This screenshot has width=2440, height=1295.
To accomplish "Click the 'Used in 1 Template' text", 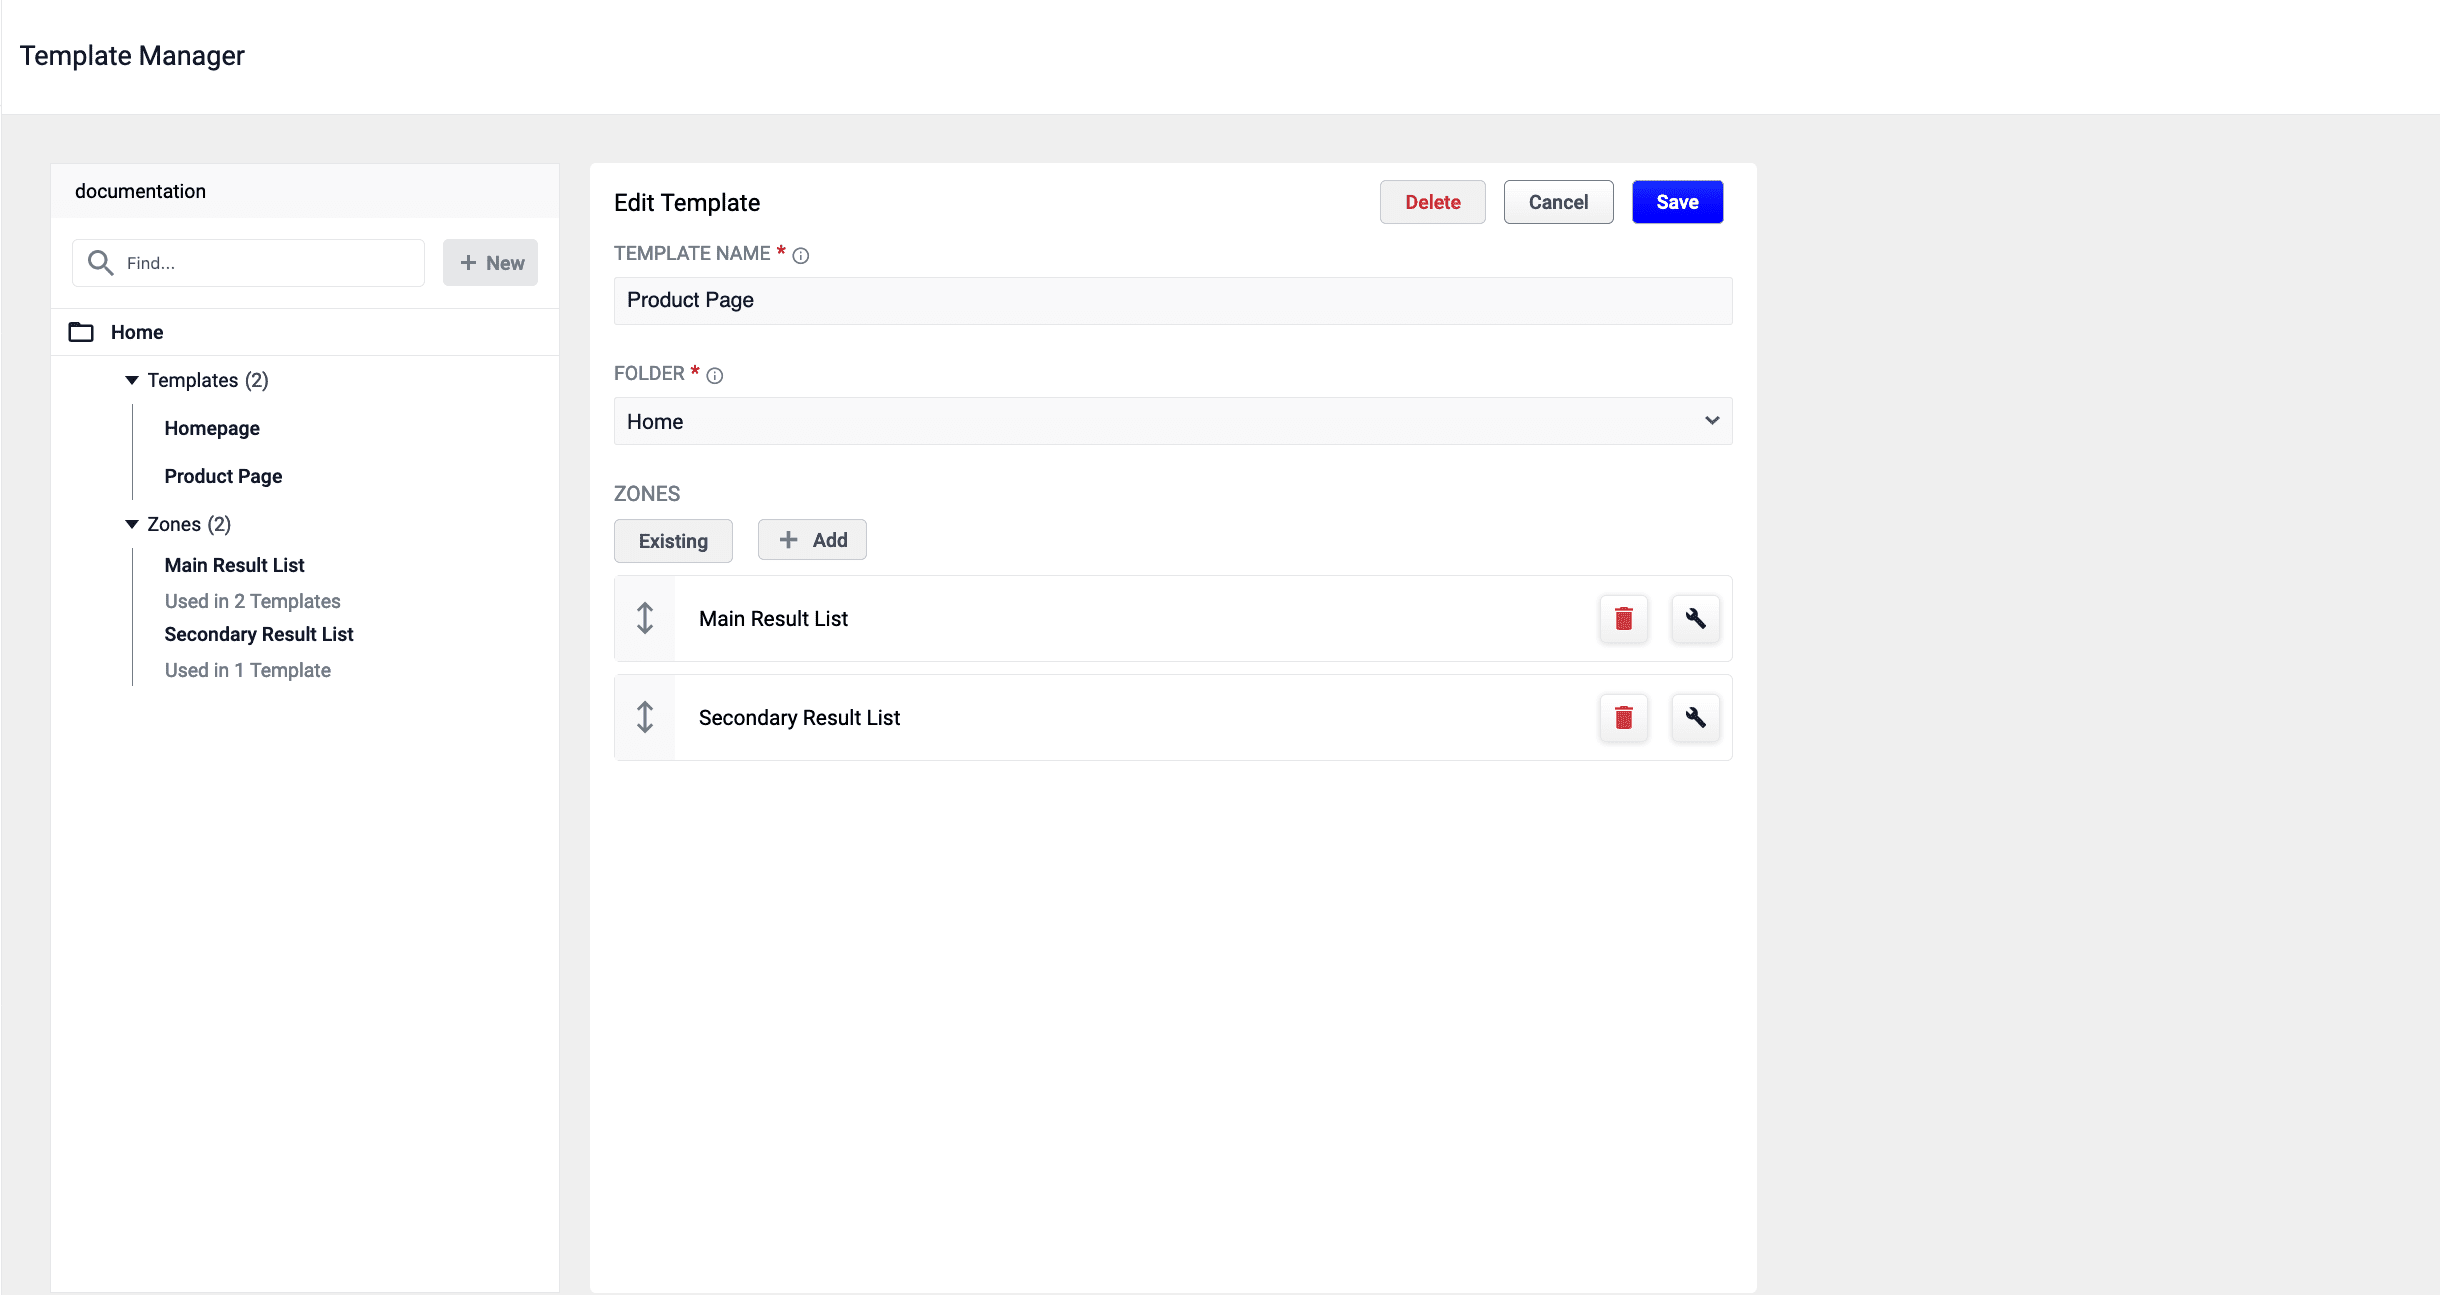I will 247,670.
